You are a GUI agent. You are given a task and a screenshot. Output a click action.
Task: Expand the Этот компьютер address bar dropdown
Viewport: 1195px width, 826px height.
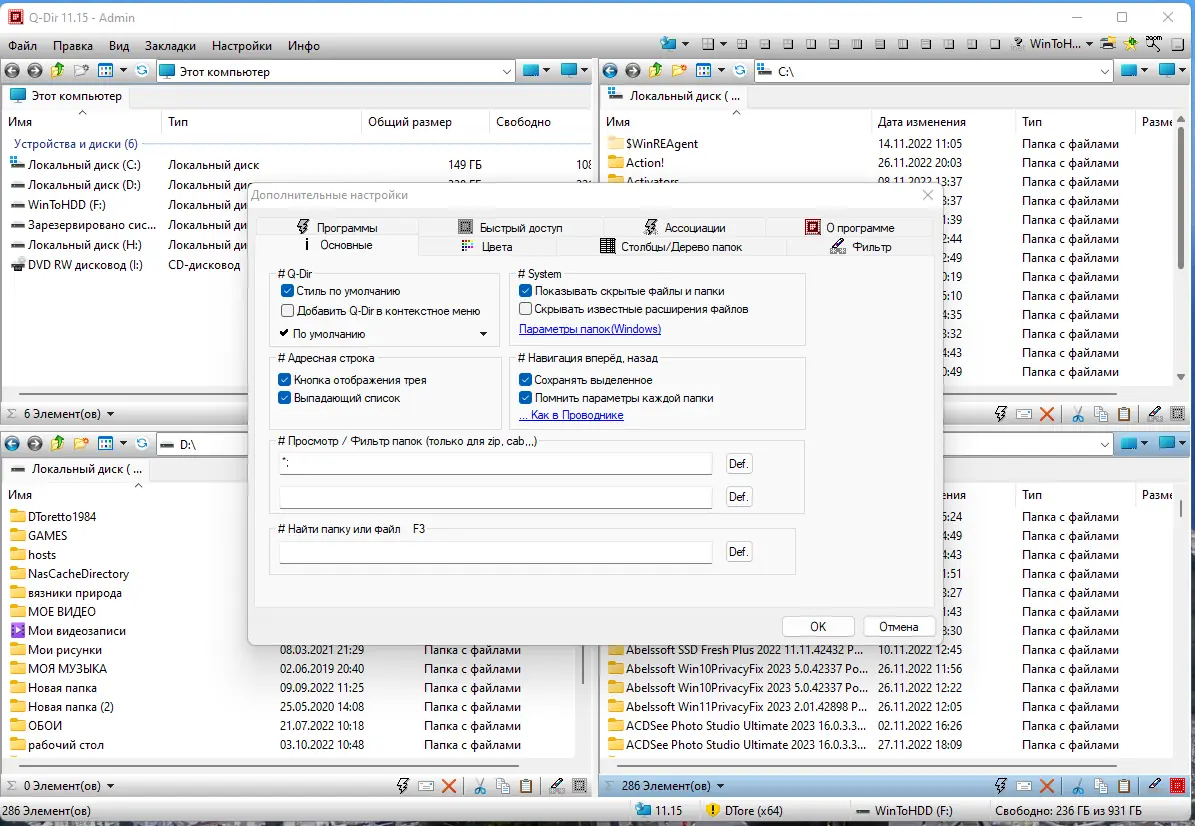[507, 71]
